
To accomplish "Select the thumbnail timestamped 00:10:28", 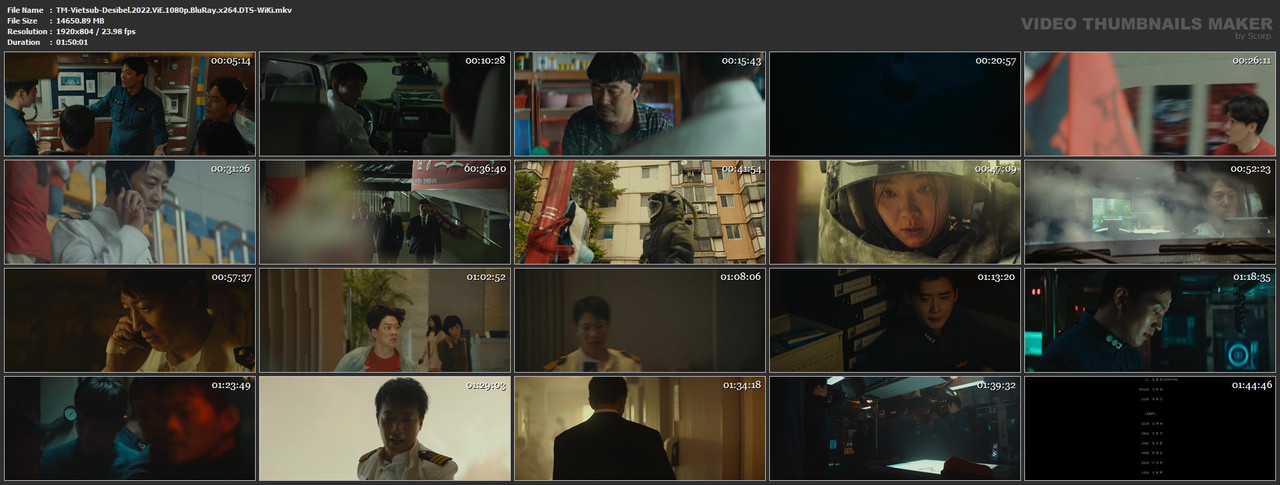I will 385,104.
